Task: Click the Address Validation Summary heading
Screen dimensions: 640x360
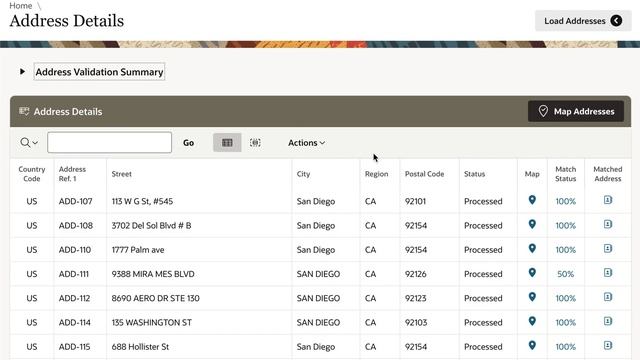Action: click(x=99, y=72)
